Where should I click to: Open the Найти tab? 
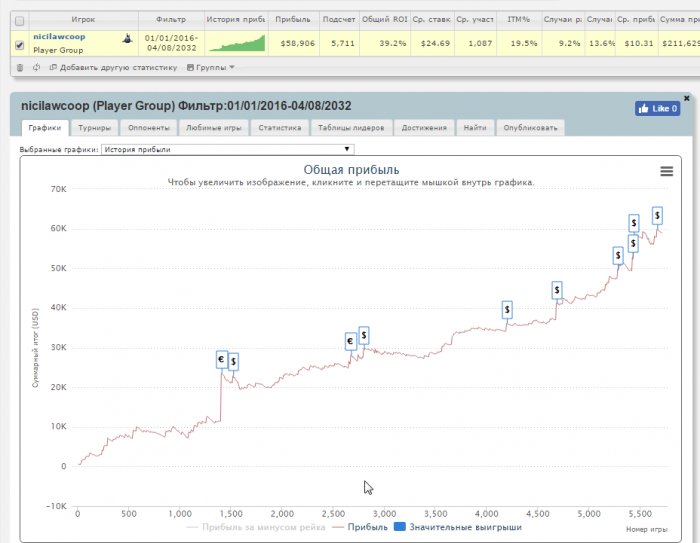click(x=475, y=128)
